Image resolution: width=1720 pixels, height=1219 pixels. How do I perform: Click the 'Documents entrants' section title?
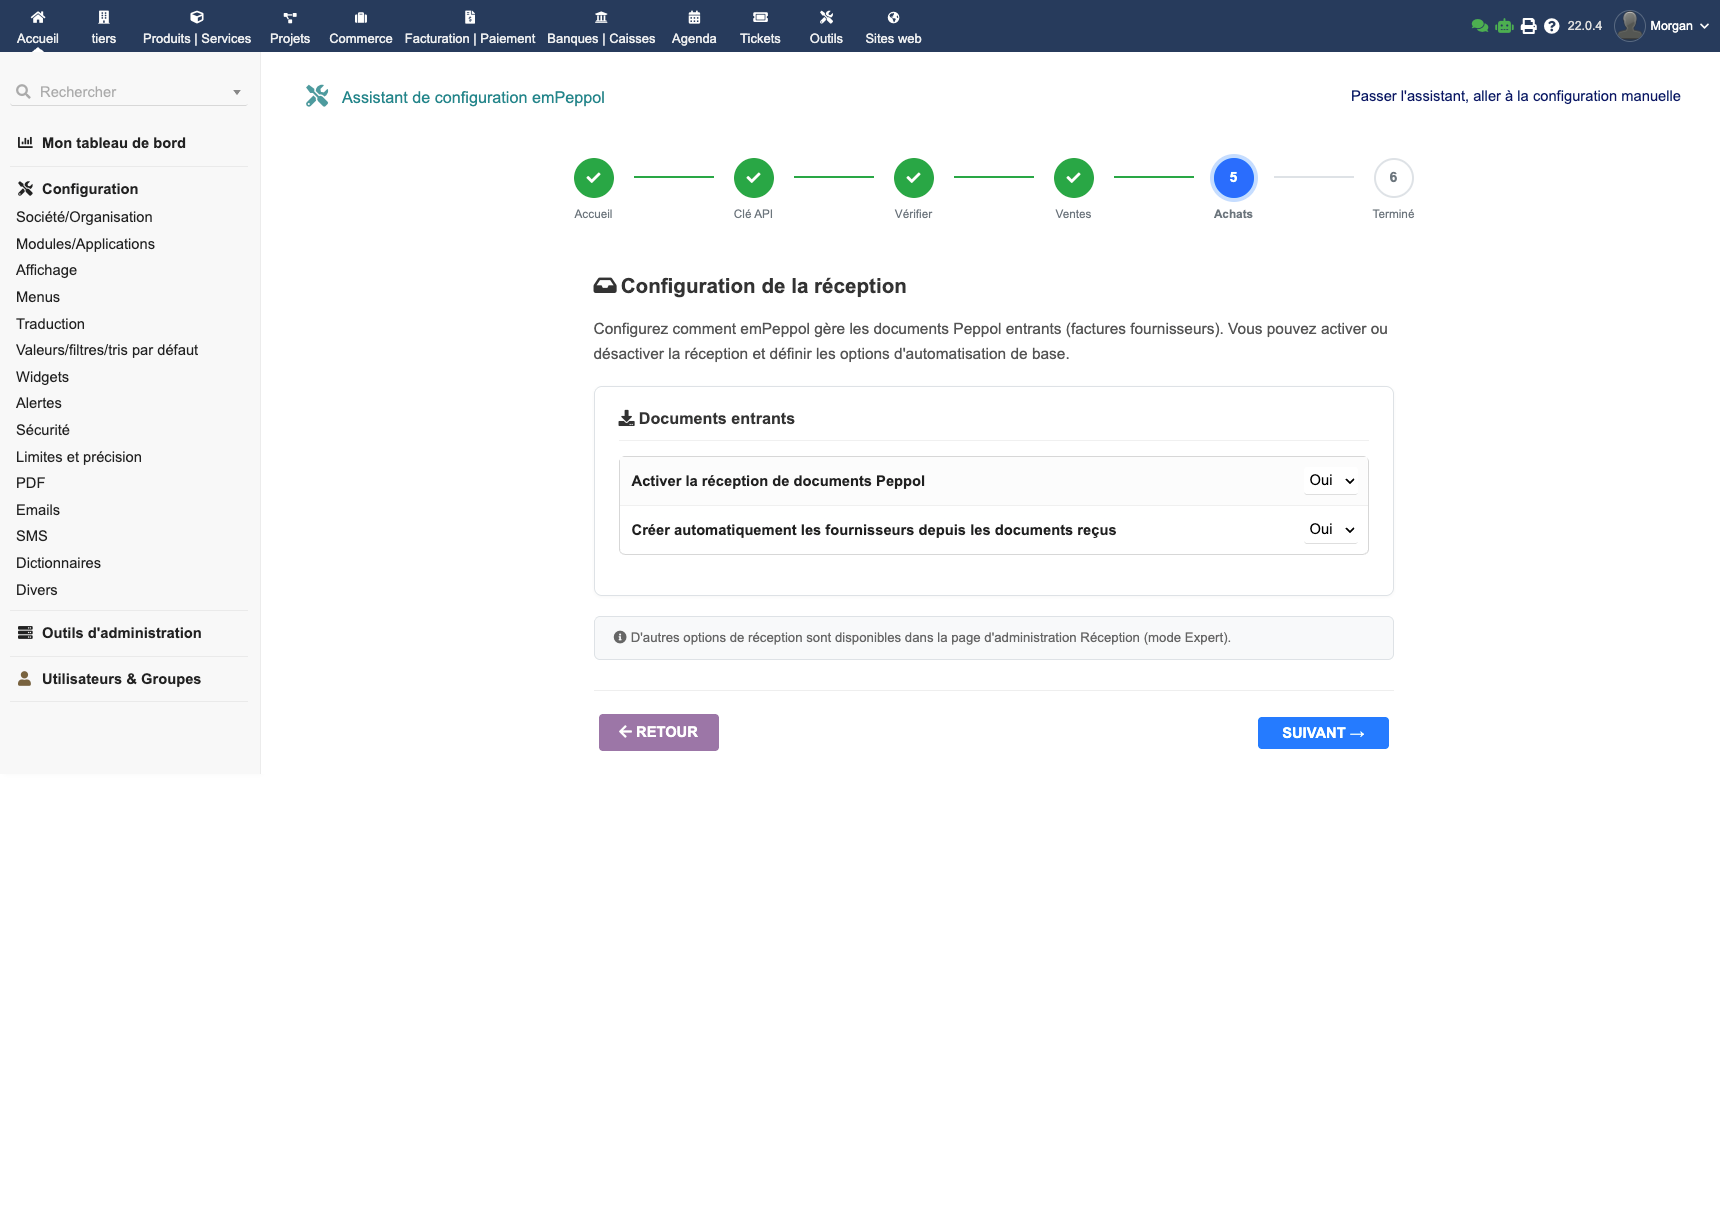(x=706, y=419)
